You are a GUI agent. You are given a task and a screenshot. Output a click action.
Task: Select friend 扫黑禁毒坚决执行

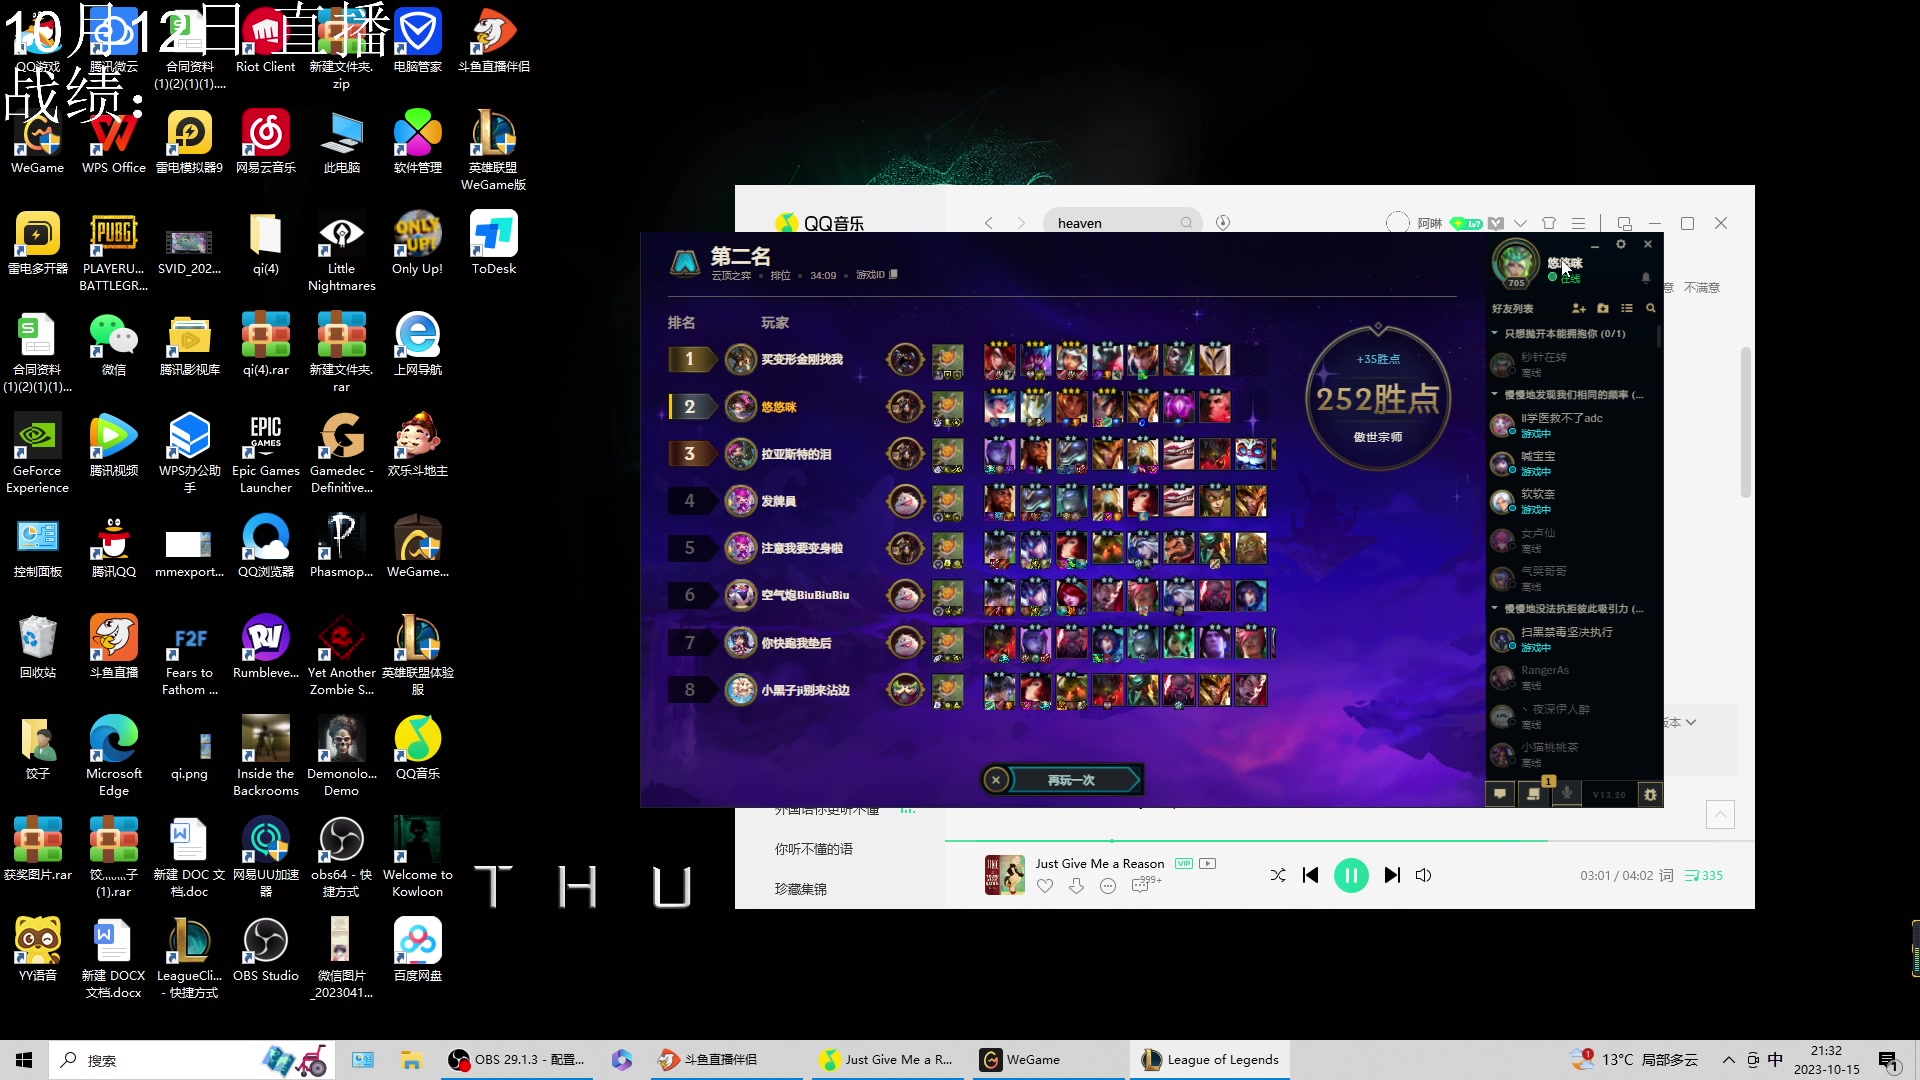1573,639
